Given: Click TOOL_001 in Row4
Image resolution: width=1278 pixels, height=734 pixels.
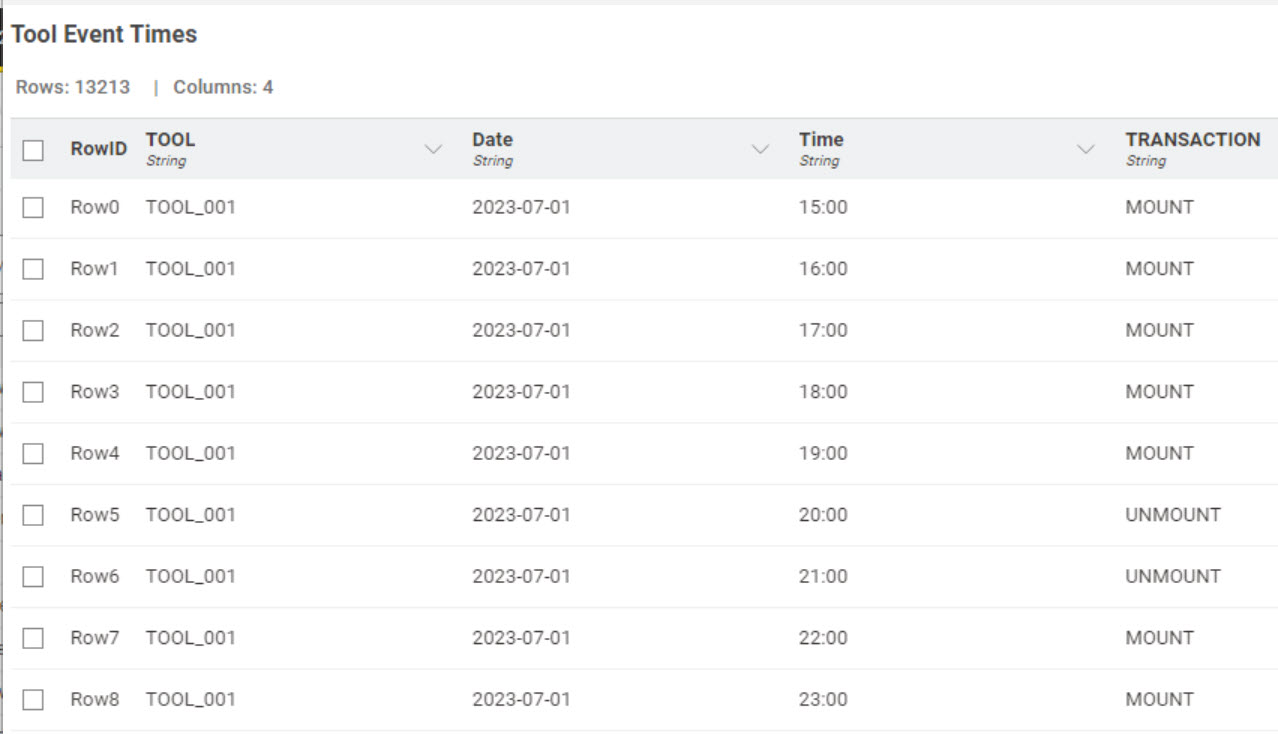Looking at the screenshot, I should 191,453.
